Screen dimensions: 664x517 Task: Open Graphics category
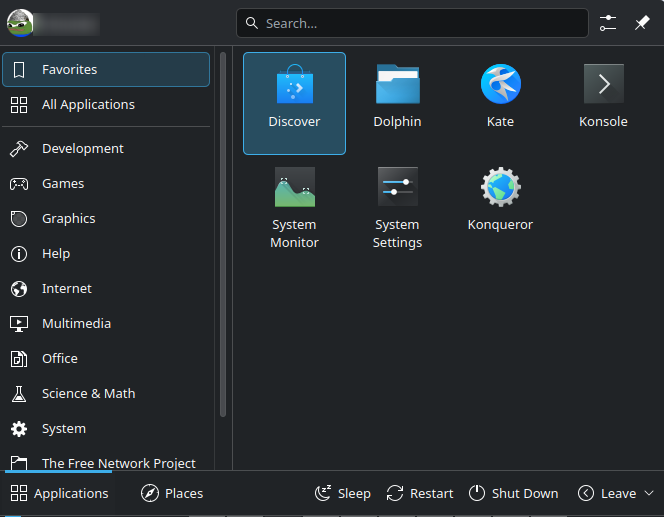(106, 218)
